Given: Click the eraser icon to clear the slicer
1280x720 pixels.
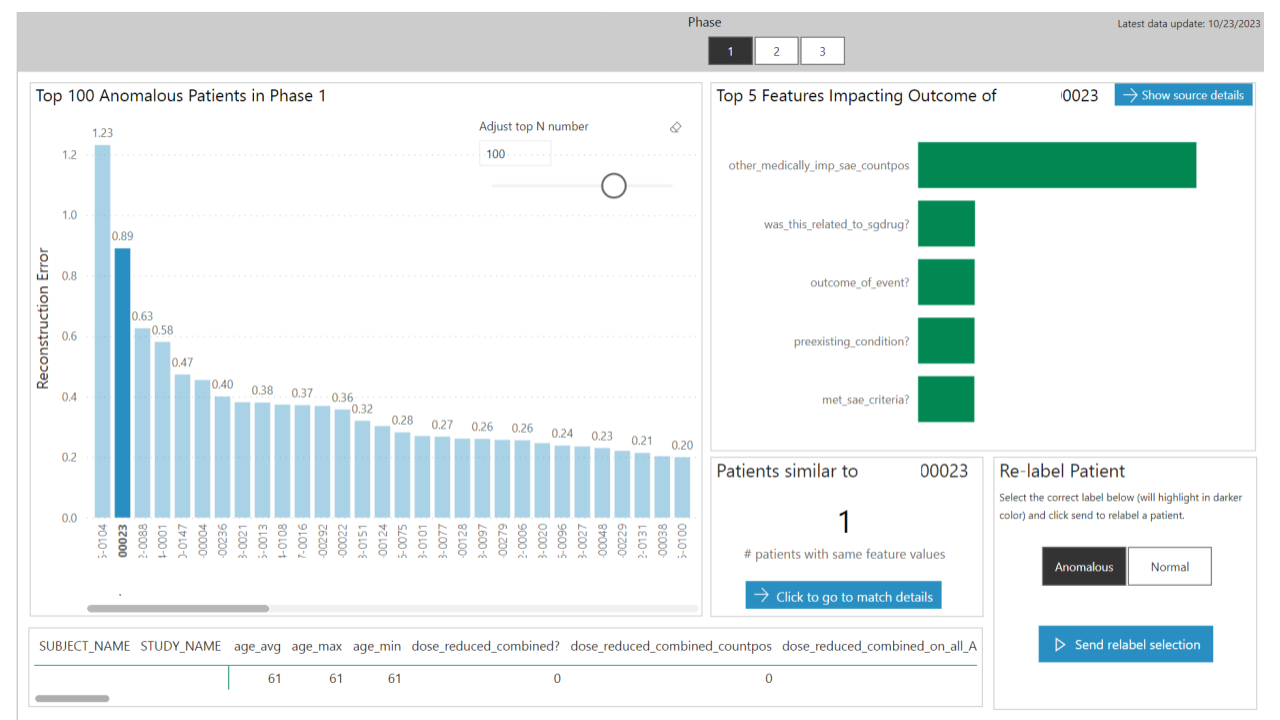Looking at the screenshot, I should (675, 128).
